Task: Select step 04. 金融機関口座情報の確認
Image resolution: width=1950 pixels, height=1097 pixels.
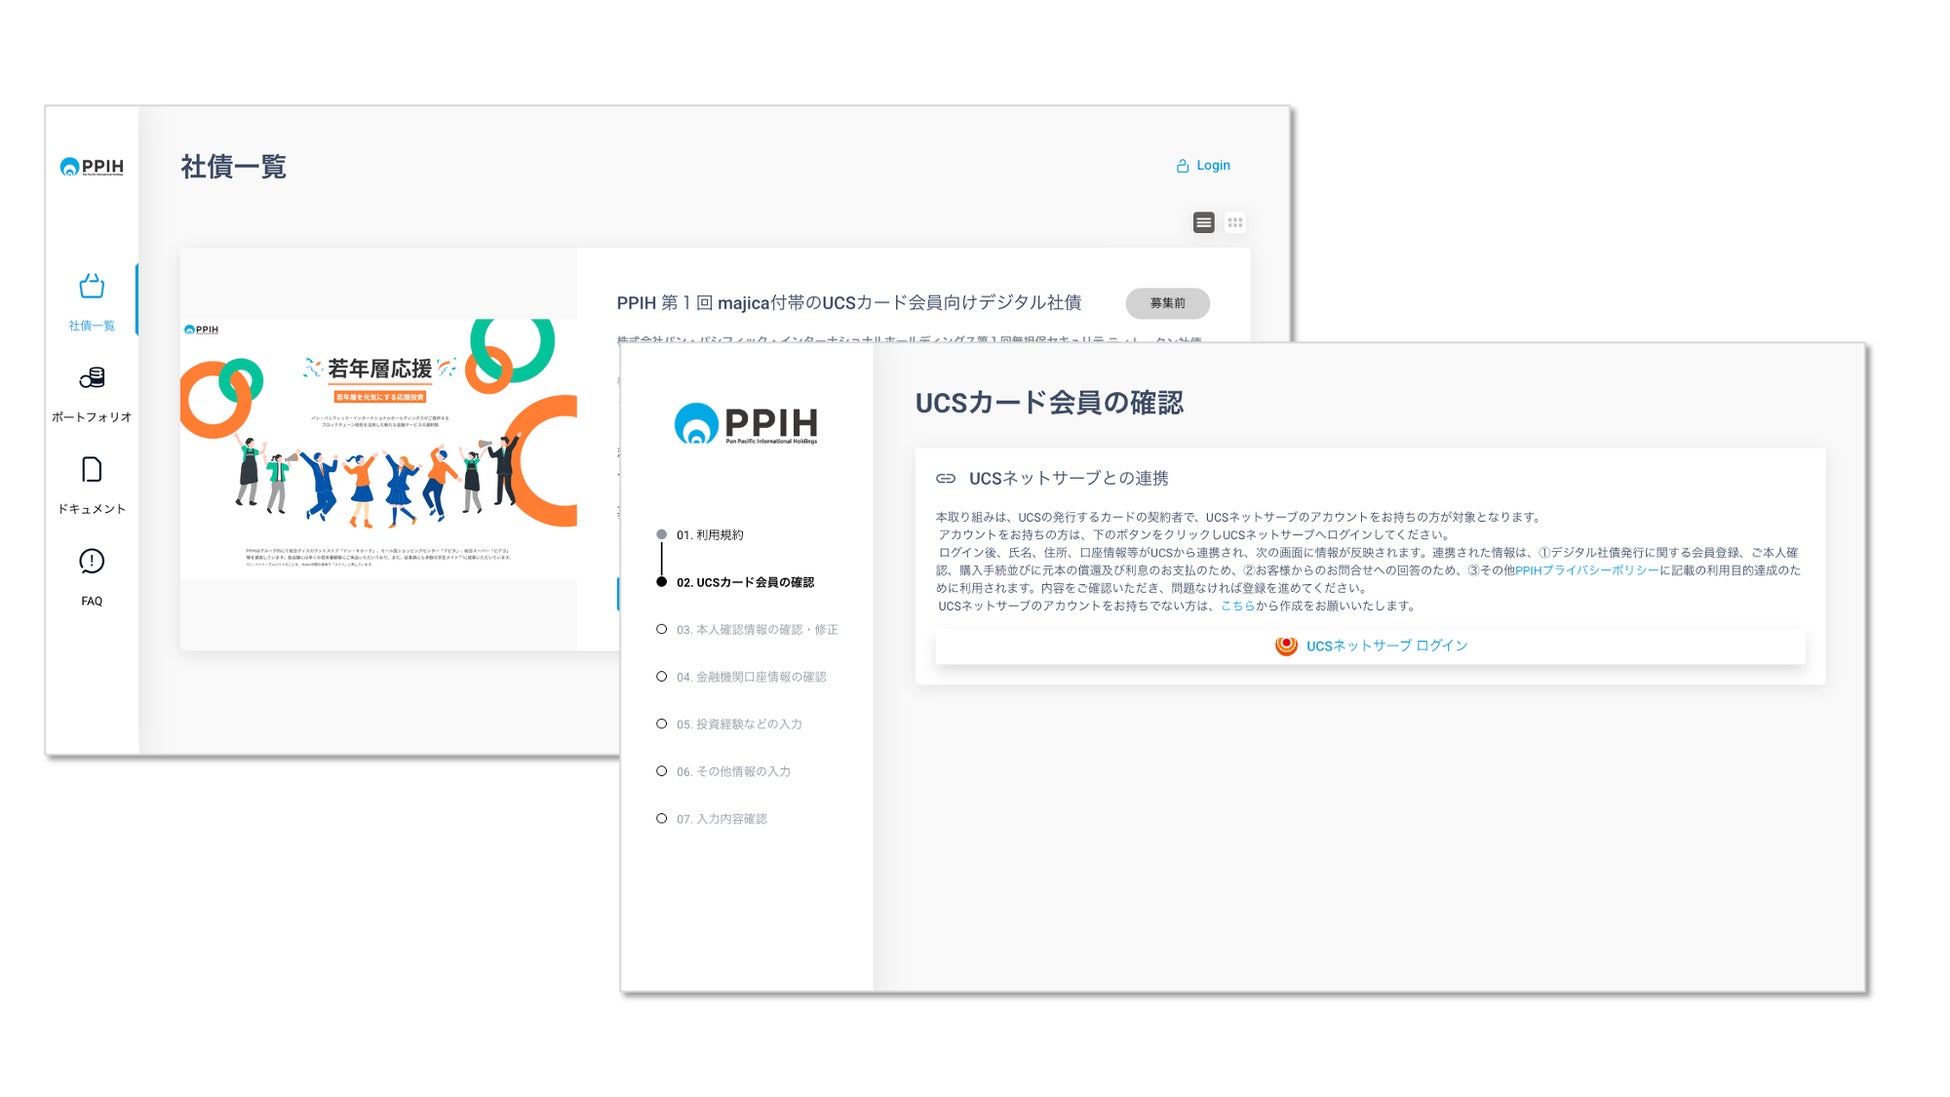Action: click(750, 677)
